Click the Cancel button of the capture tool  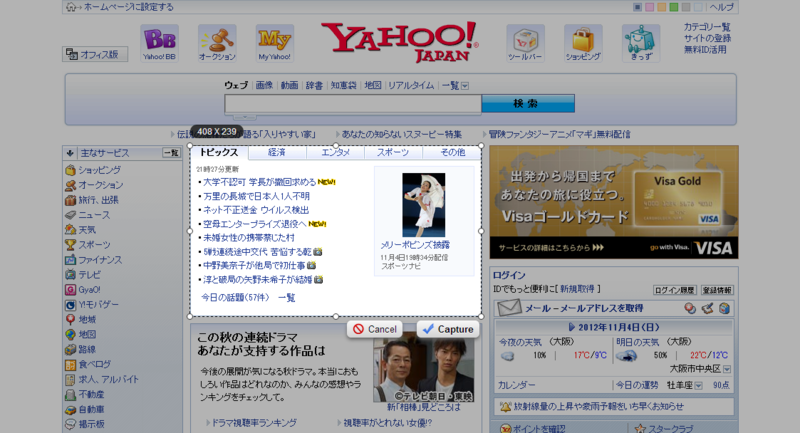point(375,329)
